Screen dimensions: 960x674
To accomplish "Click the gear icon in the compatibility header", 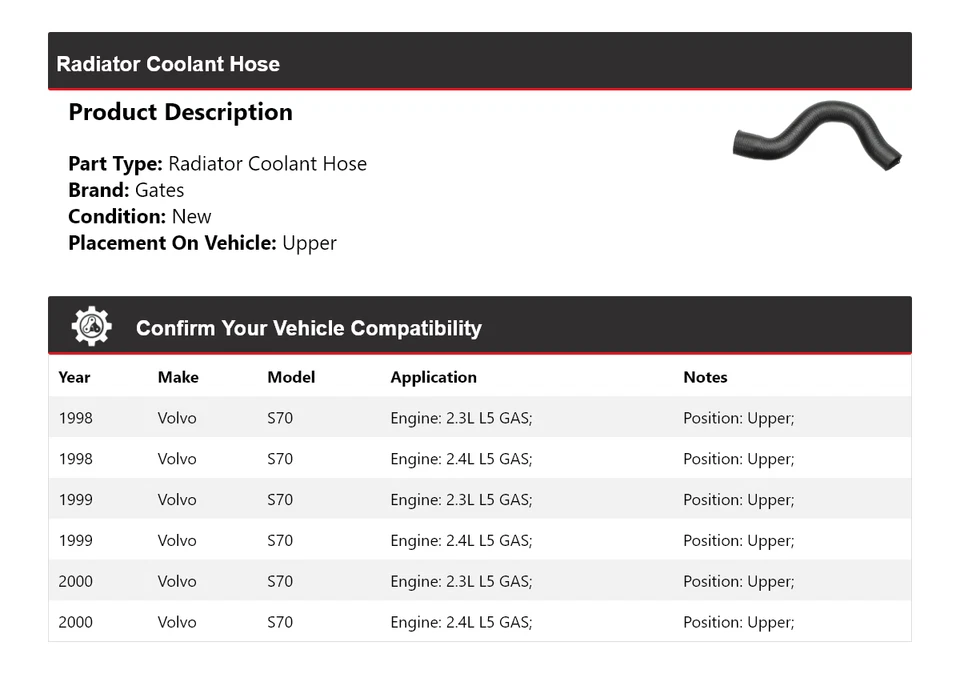I will [91, 327].
